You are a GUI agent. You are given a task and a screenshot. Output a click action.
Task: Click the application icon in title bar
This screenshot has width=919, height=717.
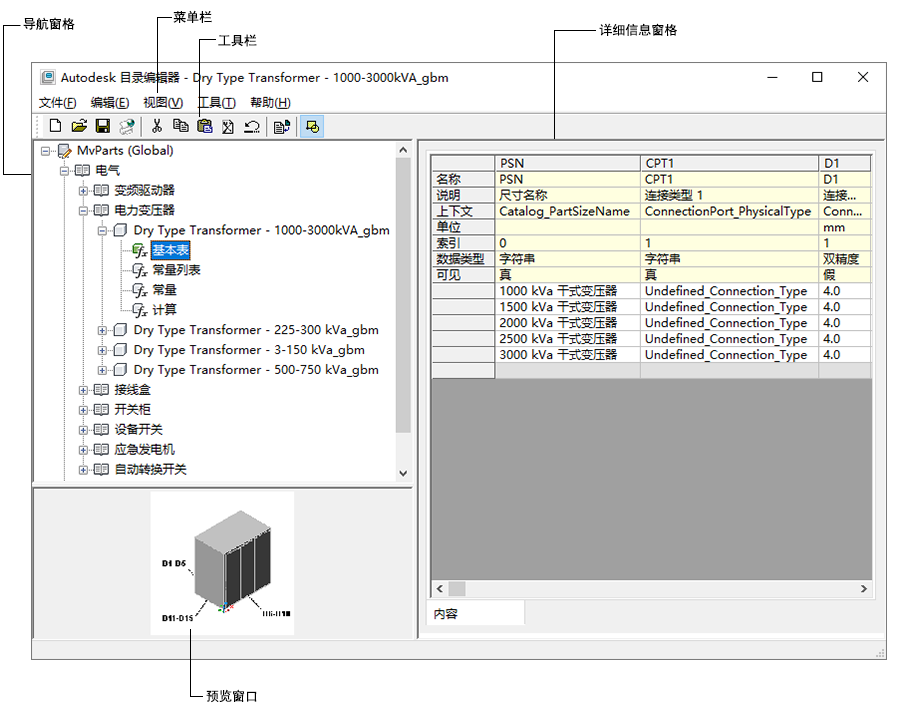(x=48, y=77)
